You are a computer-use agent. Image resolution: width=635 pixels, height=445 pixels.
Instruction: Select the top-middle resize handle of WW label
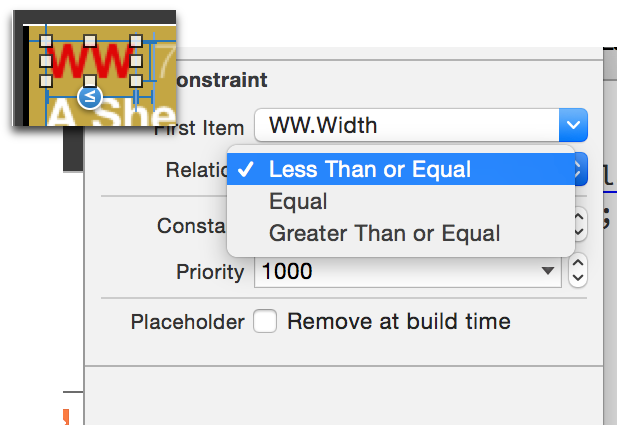(x=90, y=40)
